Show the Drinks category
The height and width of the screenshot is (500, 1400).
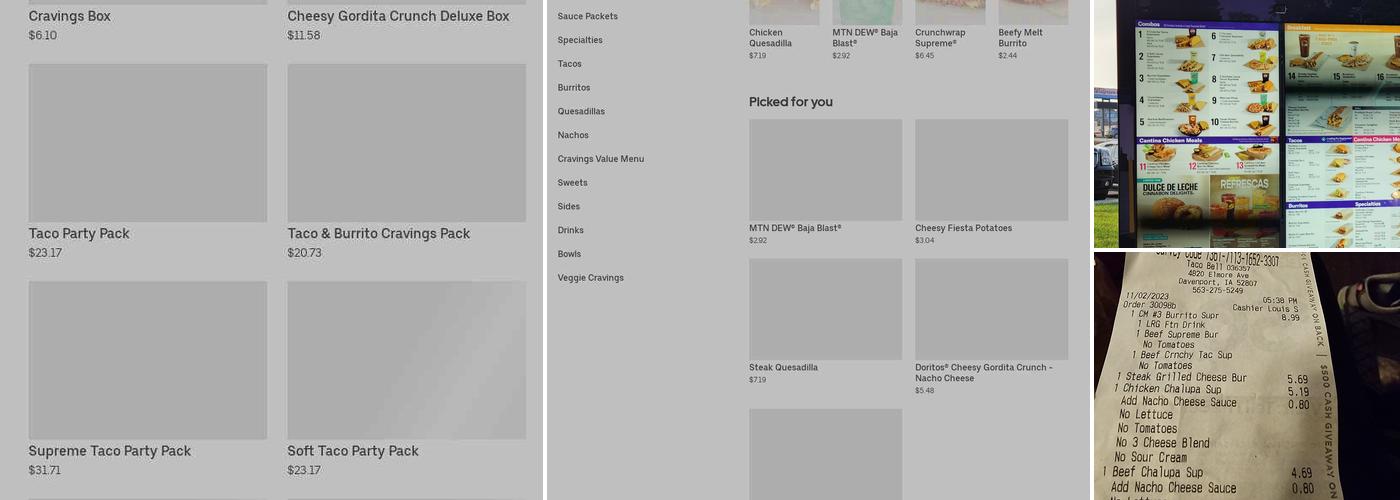click(570, 230)
